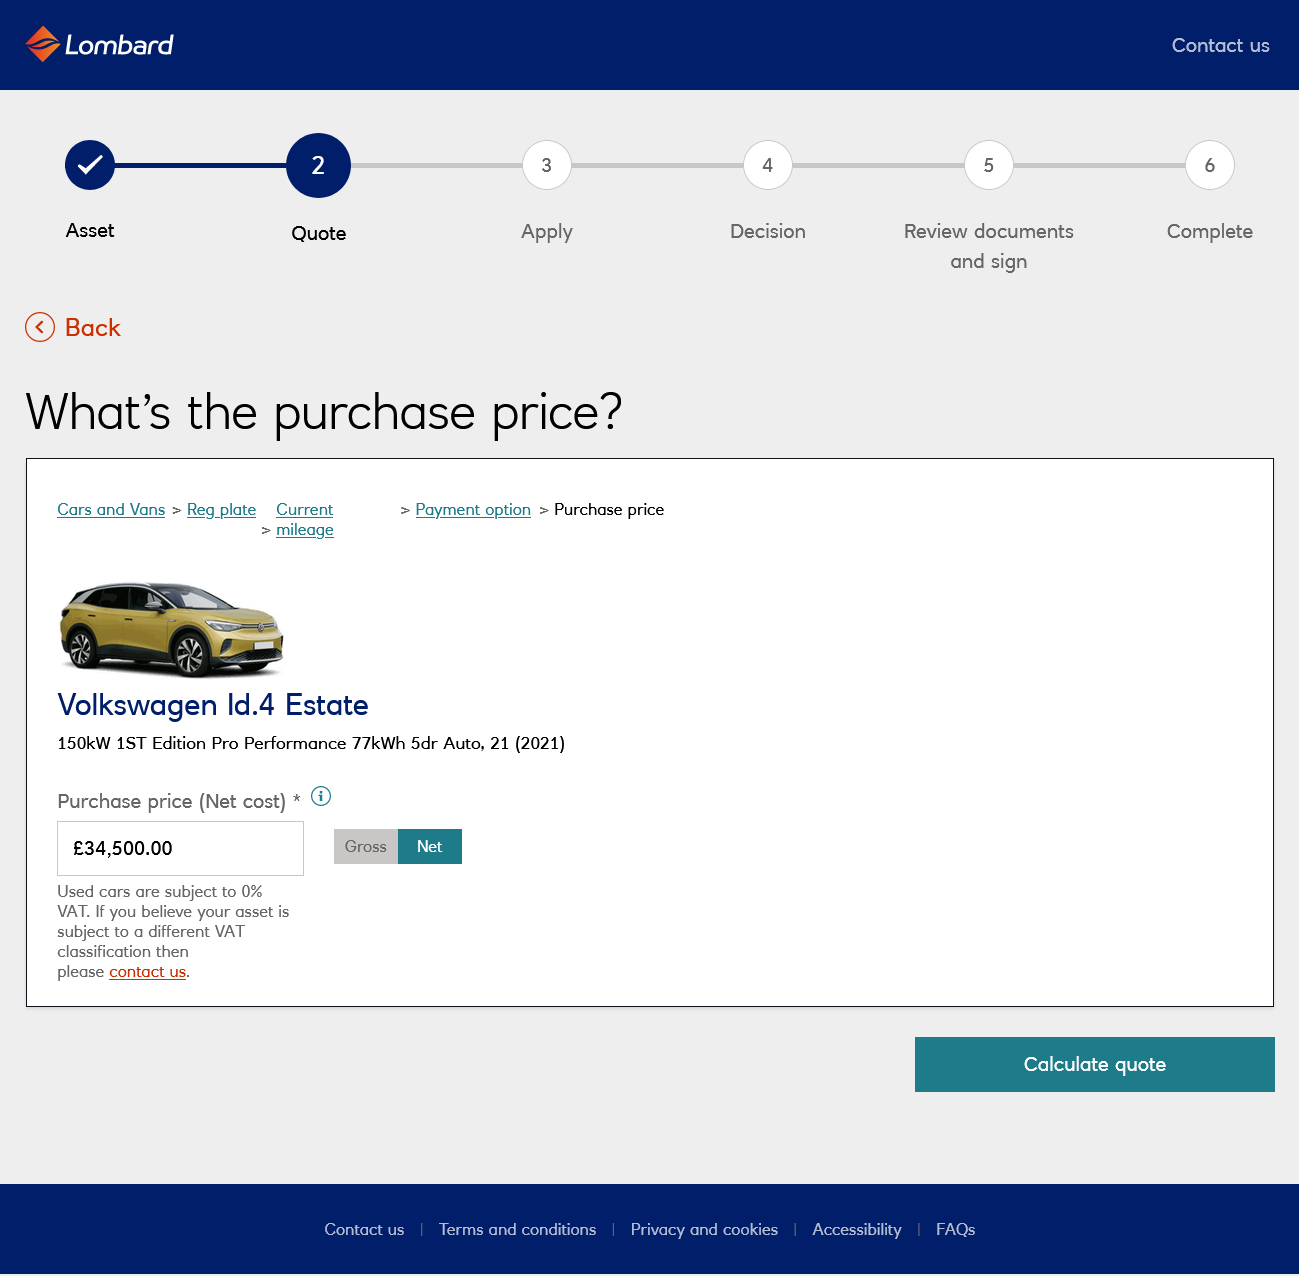Click the Volkswagen Id.4 car image
The image size is (1299, 1276).
(x=171, y=629)
